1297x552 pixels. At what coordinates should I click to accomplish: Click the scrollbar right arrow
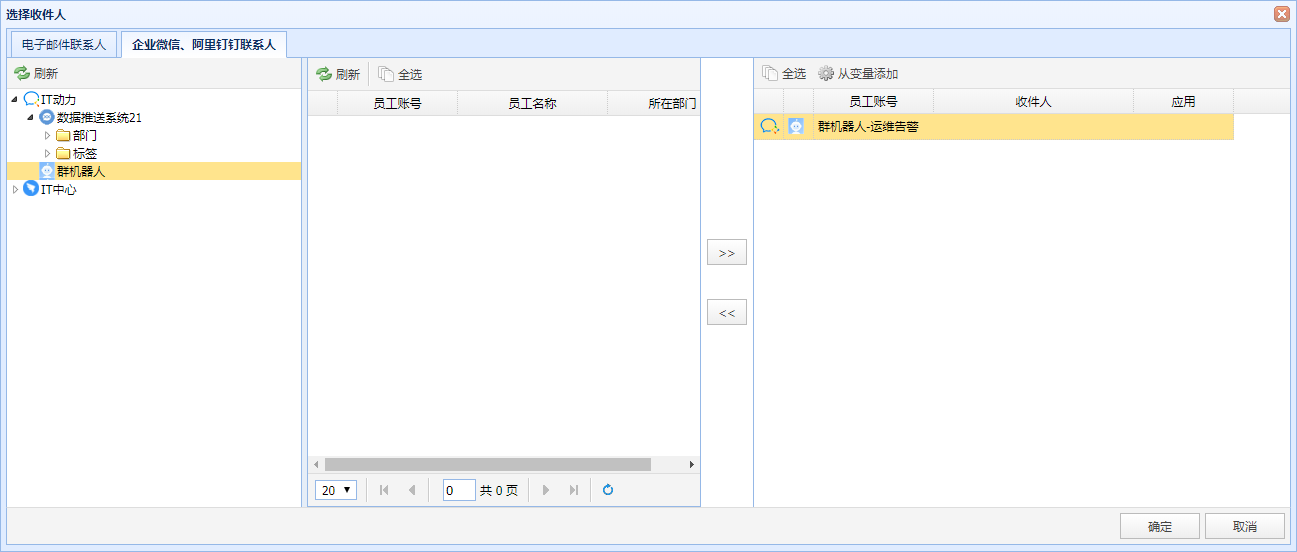tap(692, 464)
